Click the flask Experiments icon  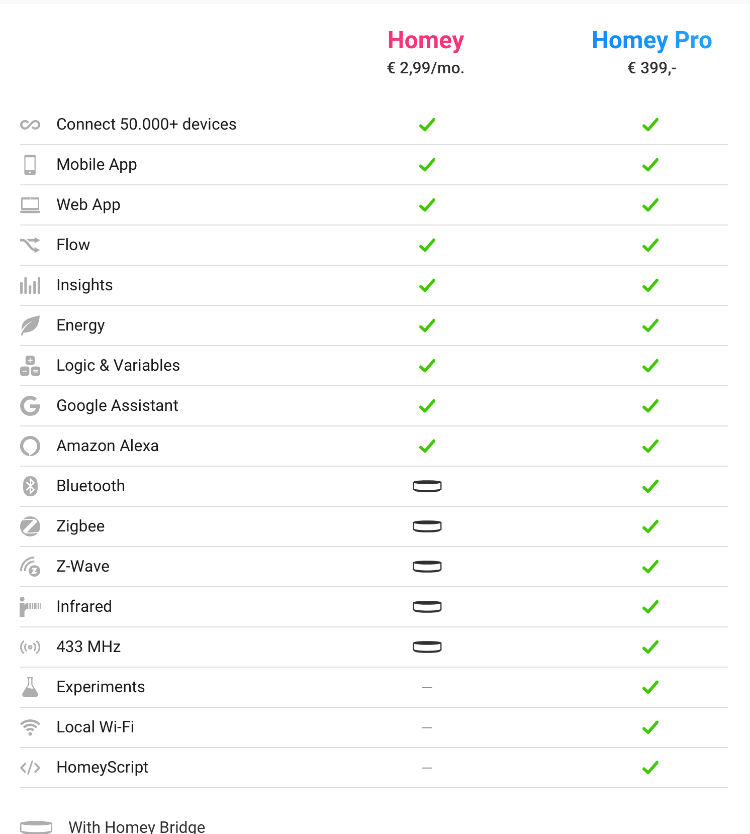(x=30, y=687)
